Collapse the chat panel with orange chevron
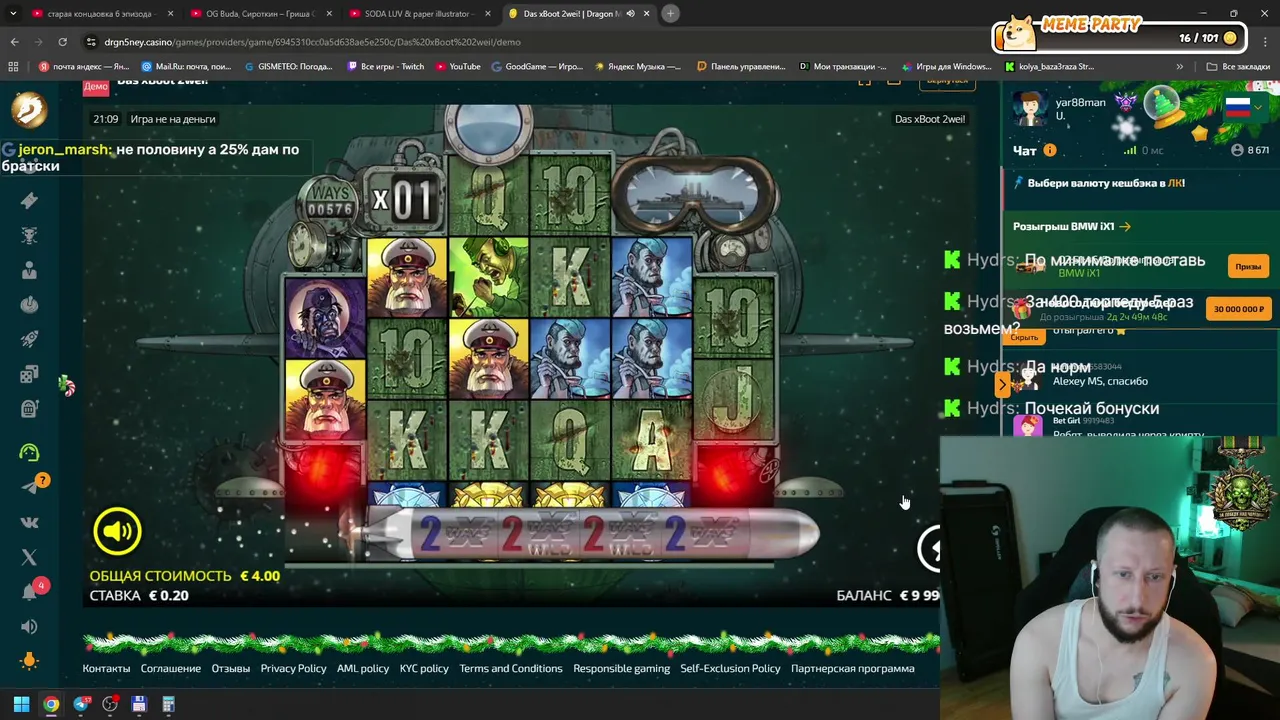1280x720 pixels. 1002,384
